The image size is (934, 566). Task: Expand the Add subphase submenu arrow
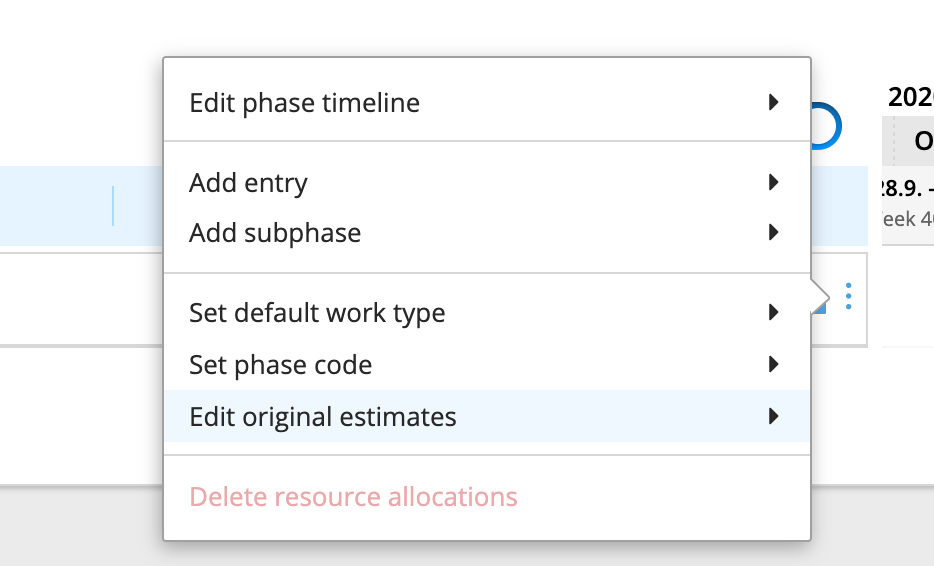pos(773,233)
